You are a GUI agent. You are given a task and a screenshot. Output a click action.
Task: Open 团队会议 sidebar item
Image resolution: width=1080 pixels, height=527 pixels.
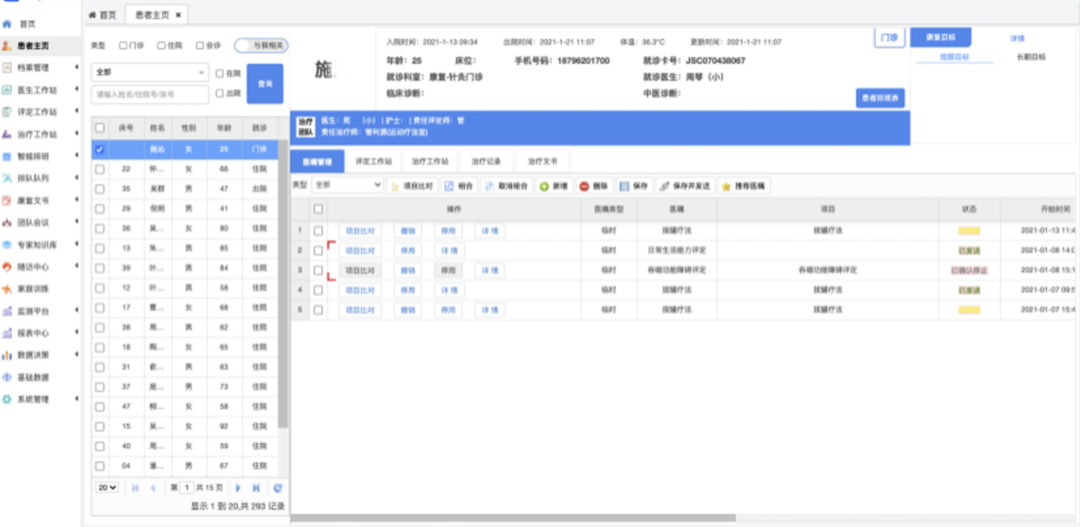click(33, 223)
